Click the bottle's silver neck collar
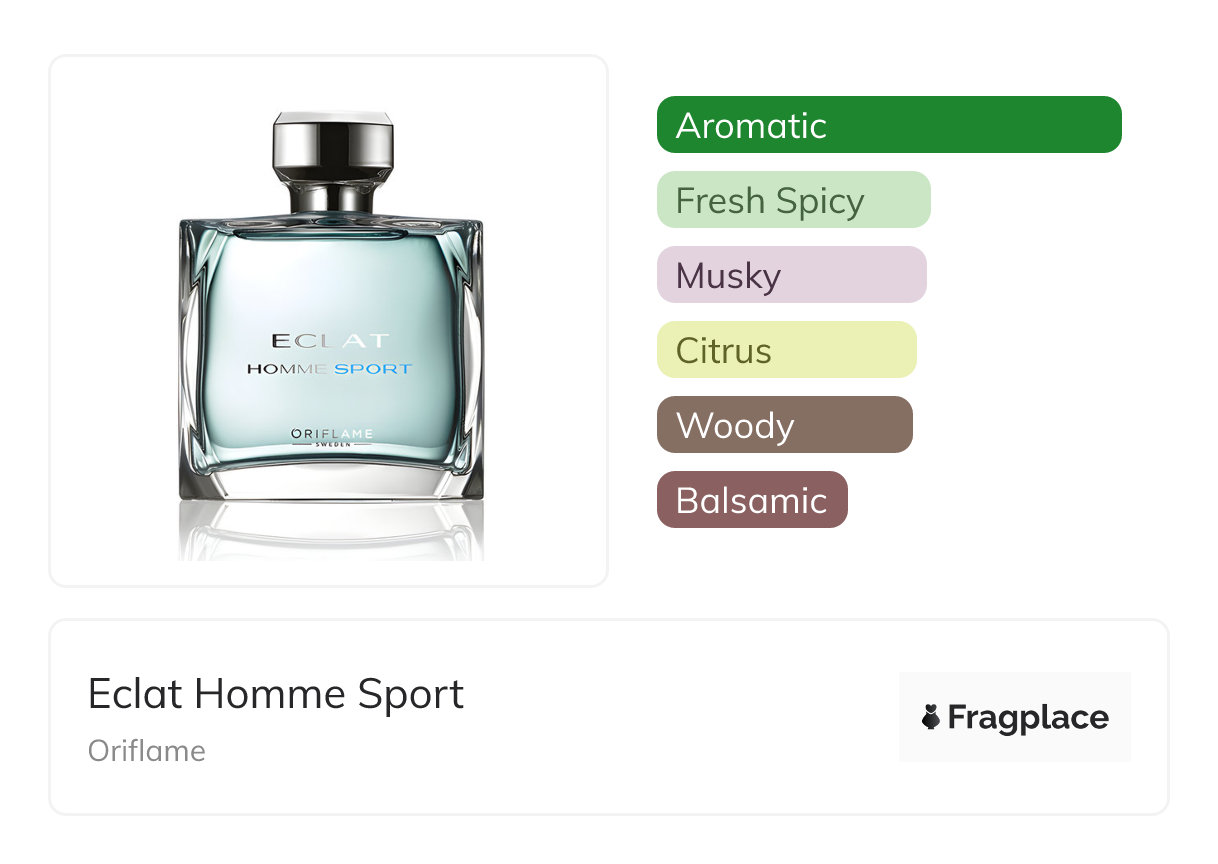Image resolution: width=1218 pixels, height=864 pixels. [x=333, y=197]
